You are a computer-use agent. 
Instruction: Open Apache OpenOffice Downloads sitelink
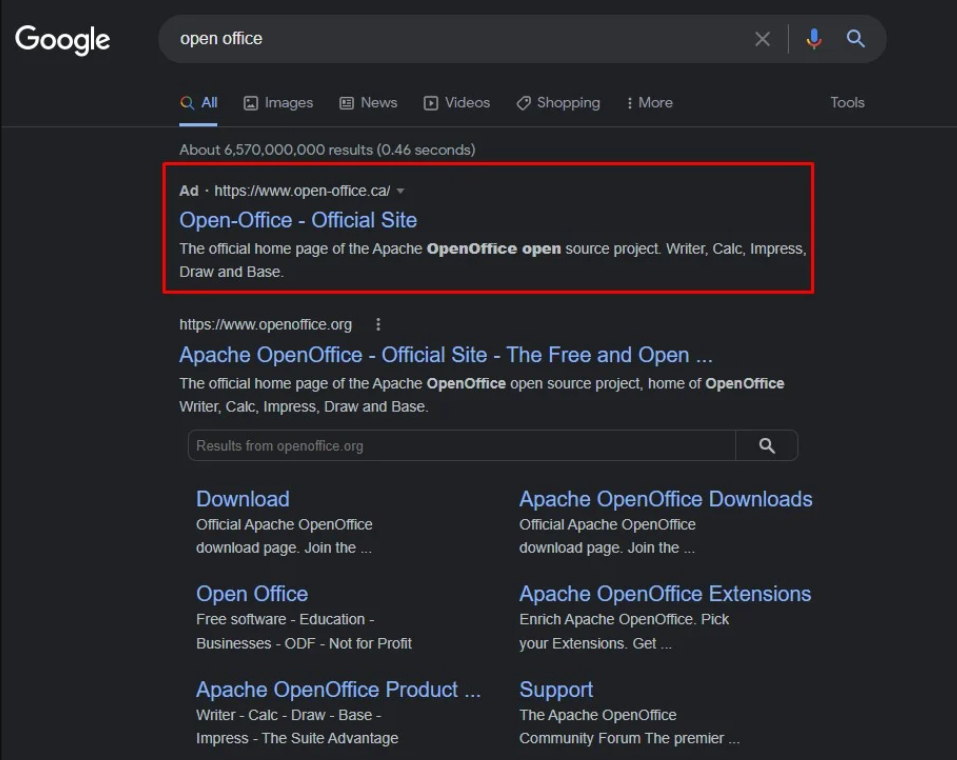click(665, 499)
